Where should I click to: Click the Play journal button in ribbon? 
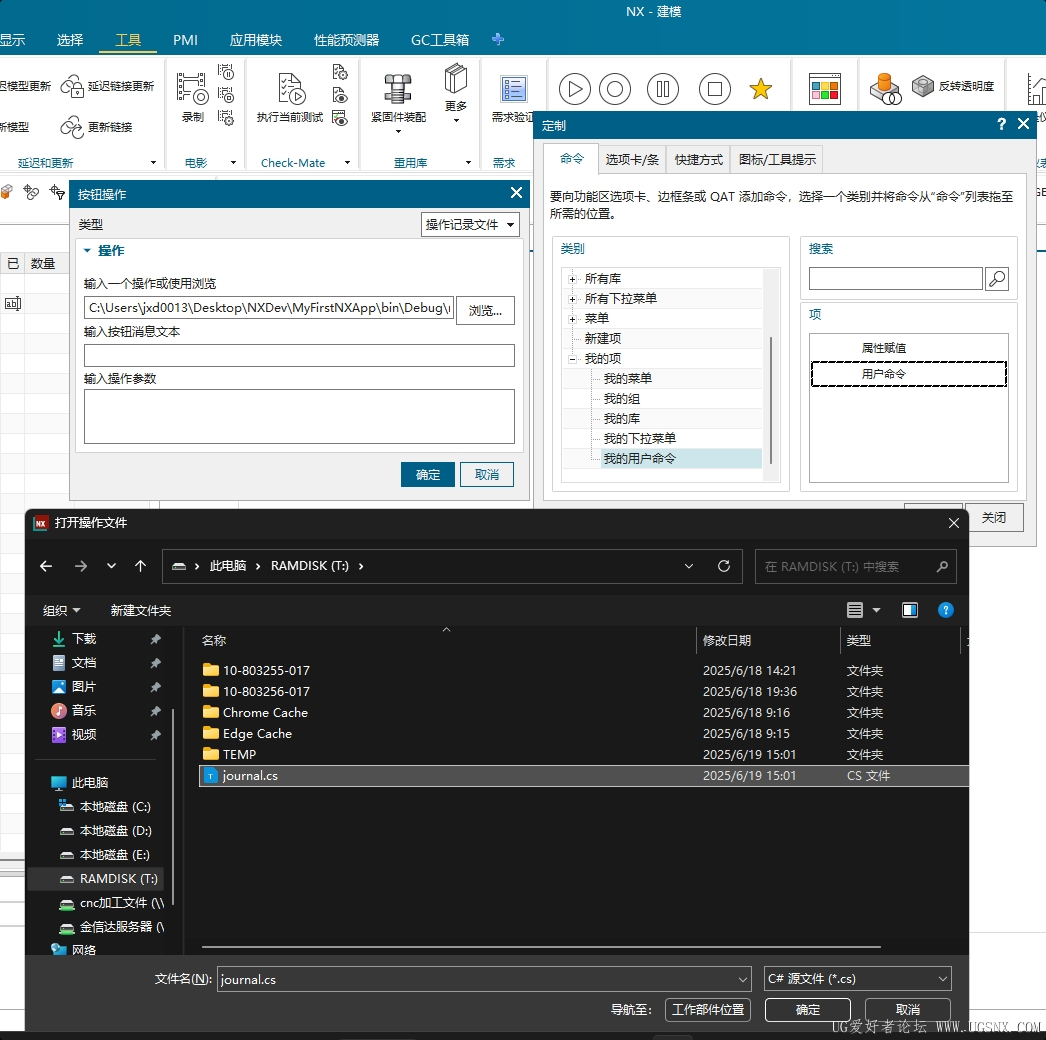574,89
